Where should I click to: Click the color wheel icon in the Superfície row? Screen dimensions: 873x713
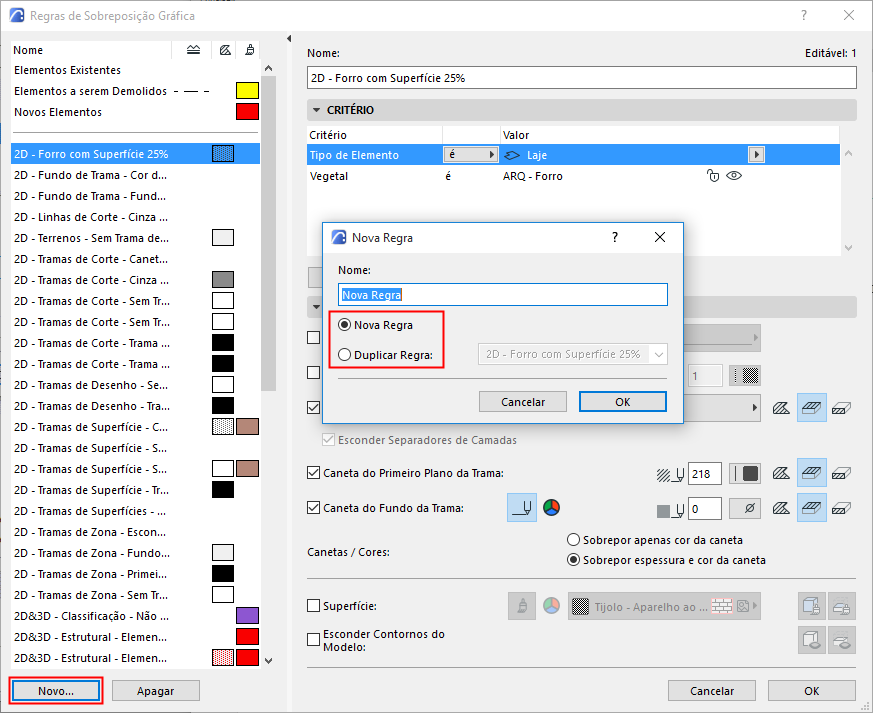pos(551,606)
